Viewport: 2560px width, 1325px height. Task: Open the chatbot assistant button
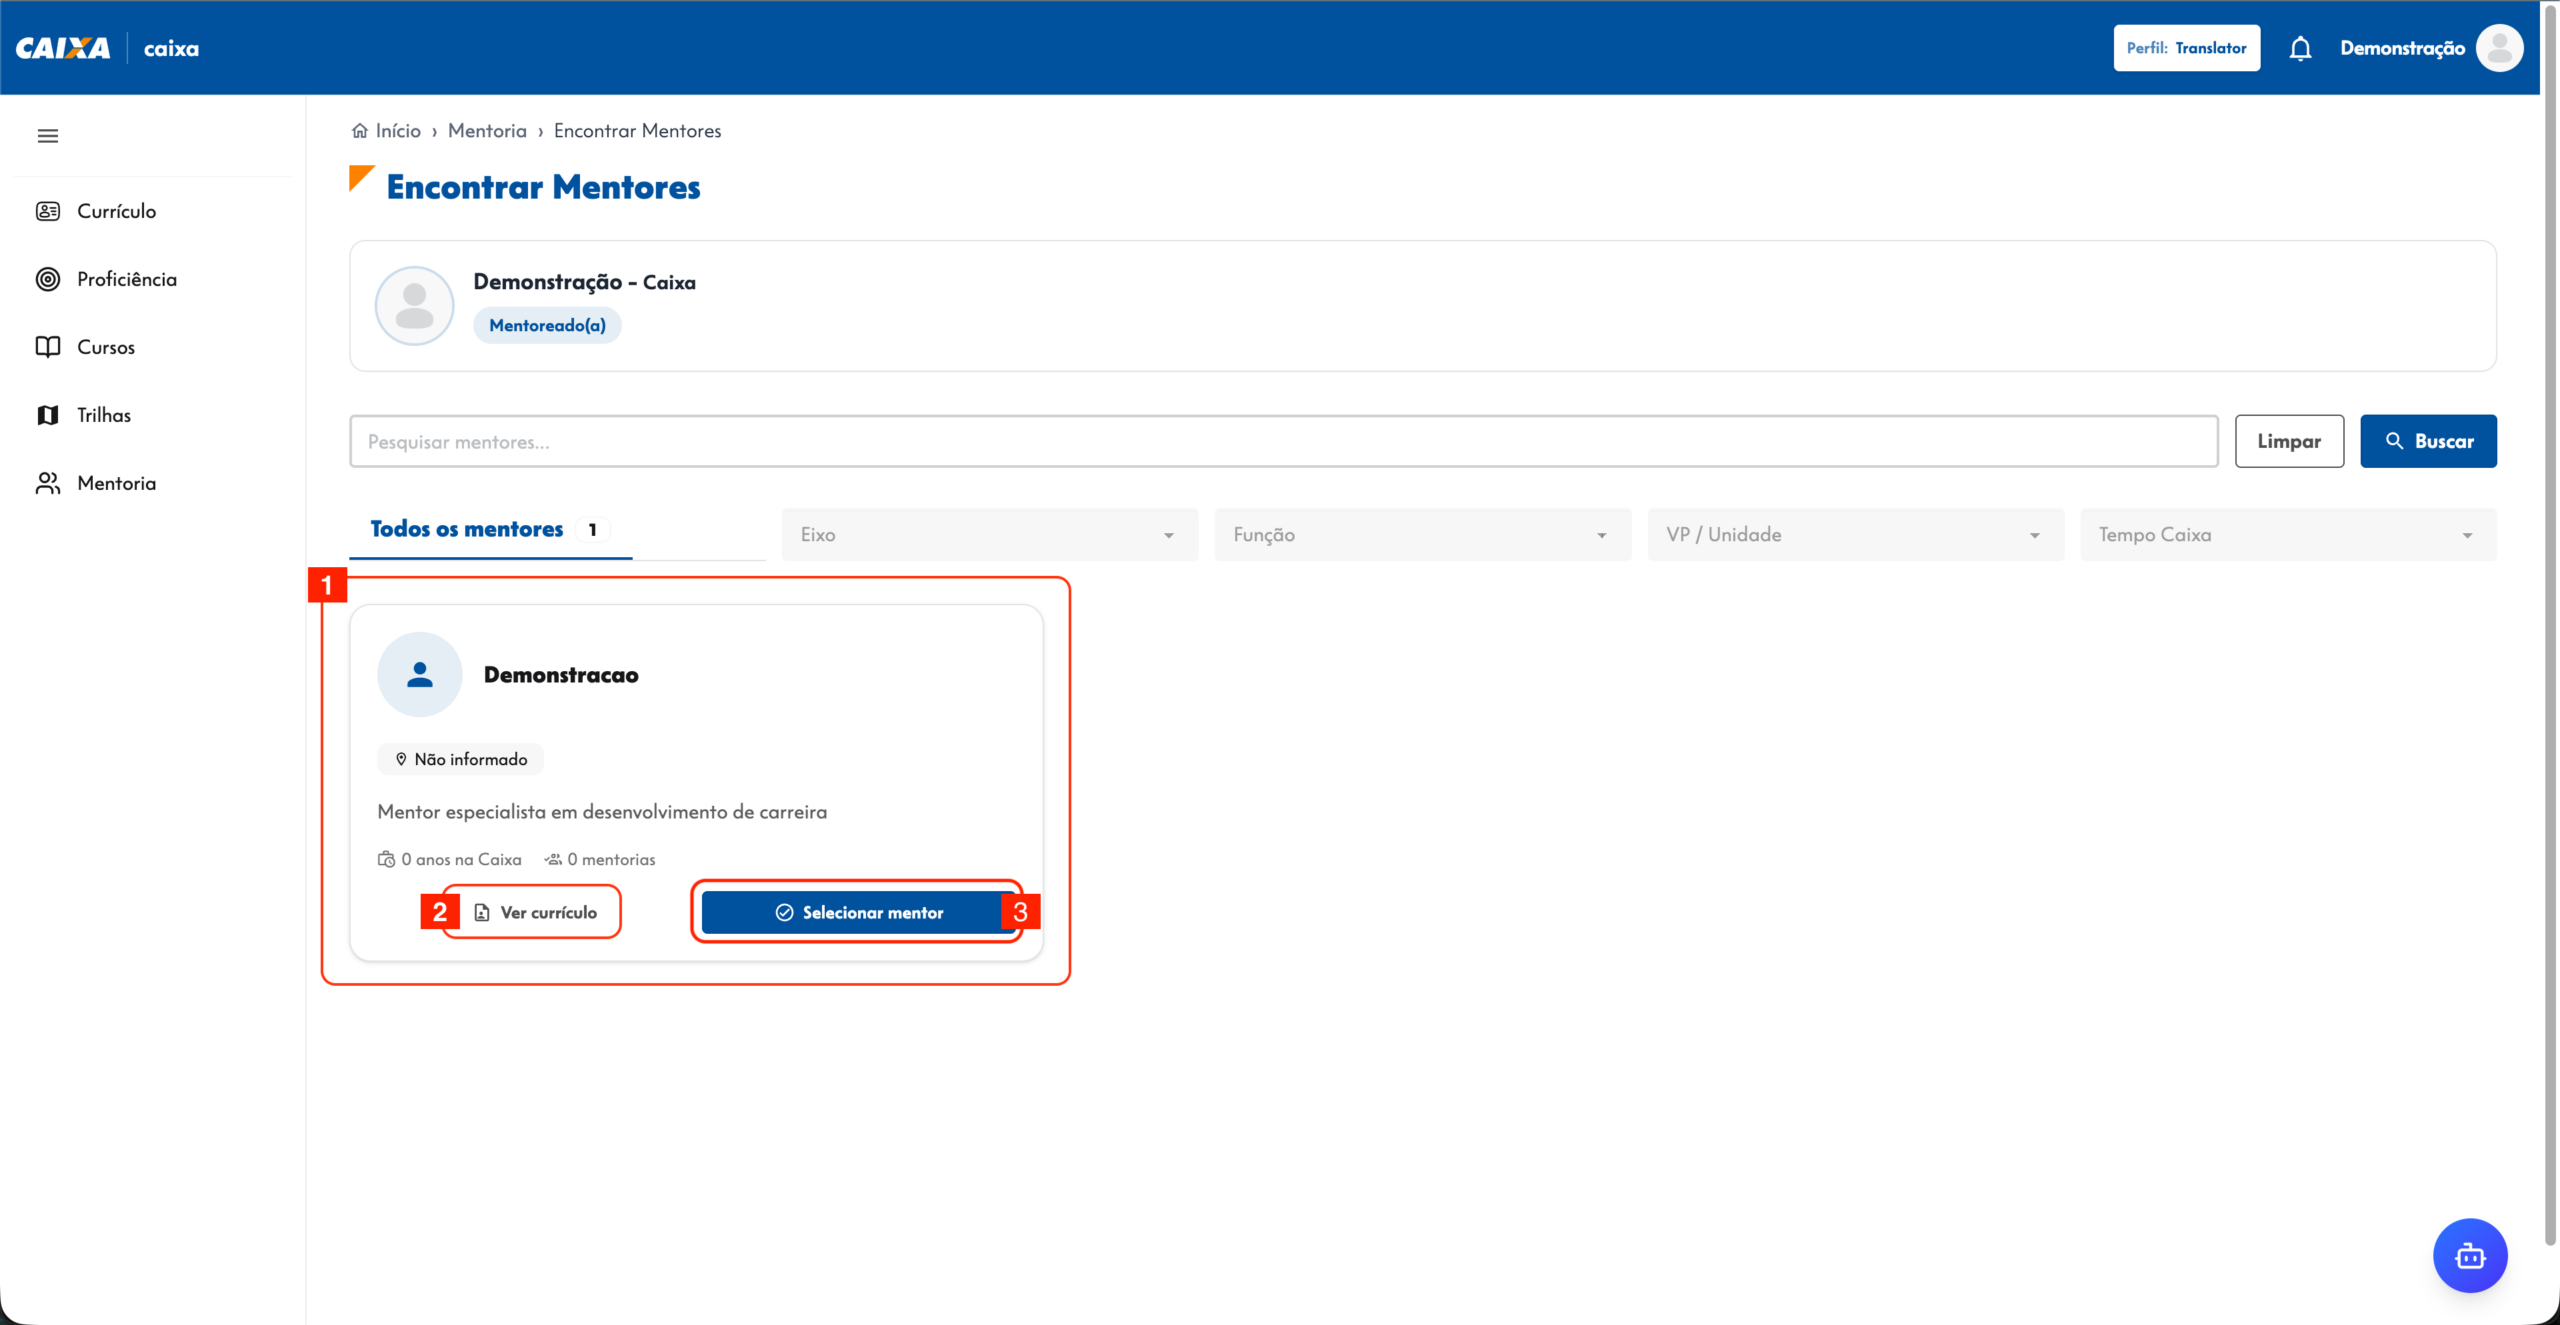click(2470, 1255)
